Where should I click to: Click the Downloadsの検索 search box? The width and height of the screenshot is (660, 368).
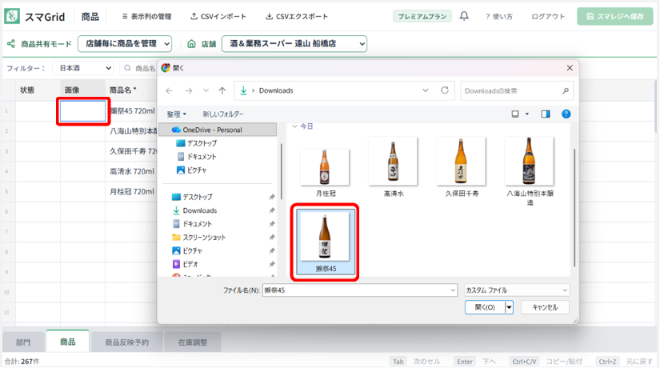pos(517,91)
